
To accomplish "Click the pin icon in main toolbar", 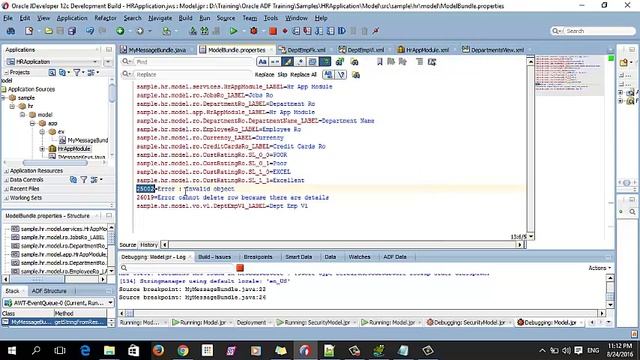I will pyautogui.click(x=376, y=31).
